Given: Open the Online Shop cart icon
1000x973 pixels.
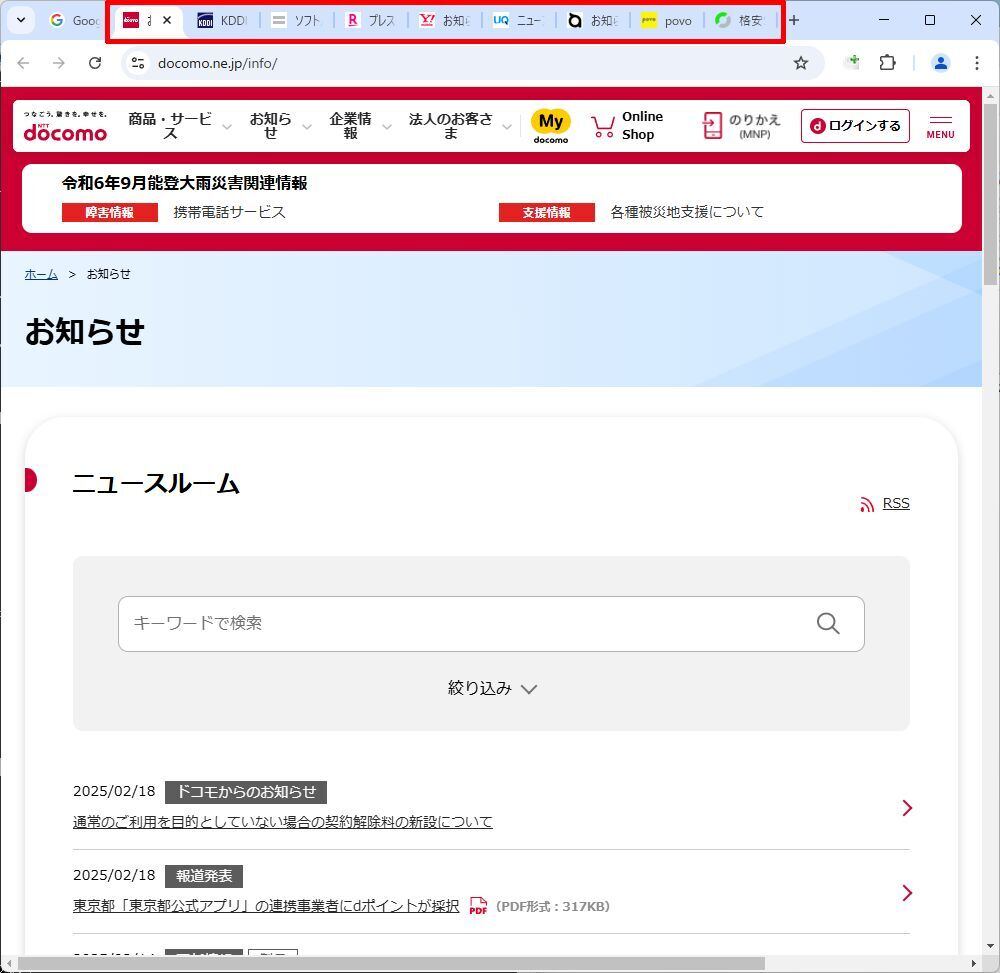Looking at the screenshot, I should pos(603,126).
